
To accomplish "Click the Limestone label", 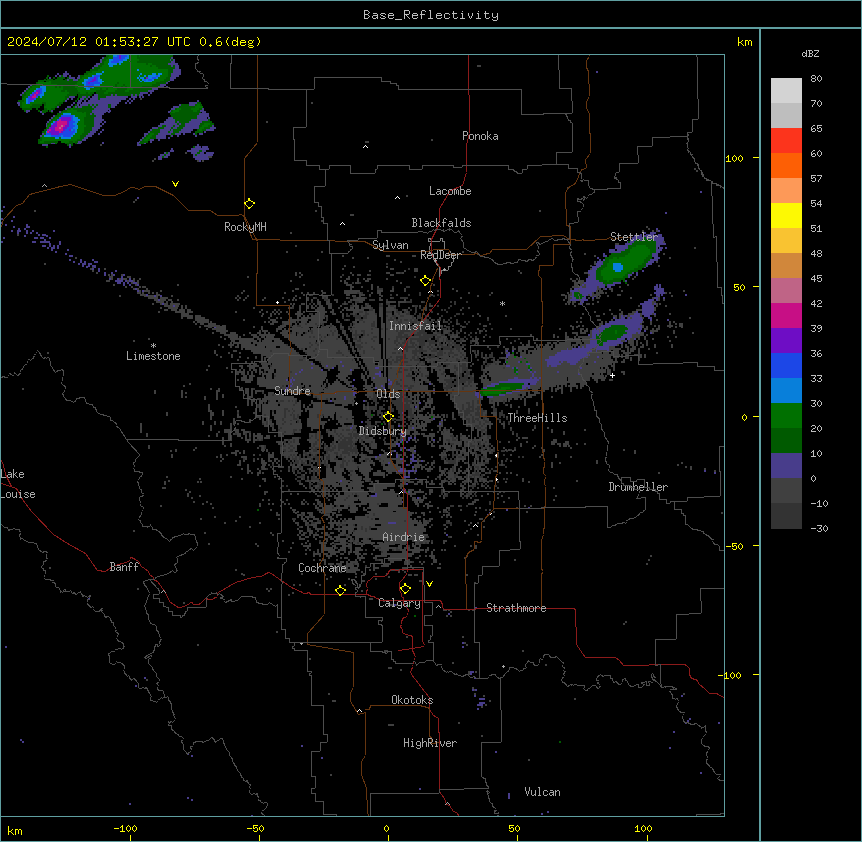I will tap(153, 356).
